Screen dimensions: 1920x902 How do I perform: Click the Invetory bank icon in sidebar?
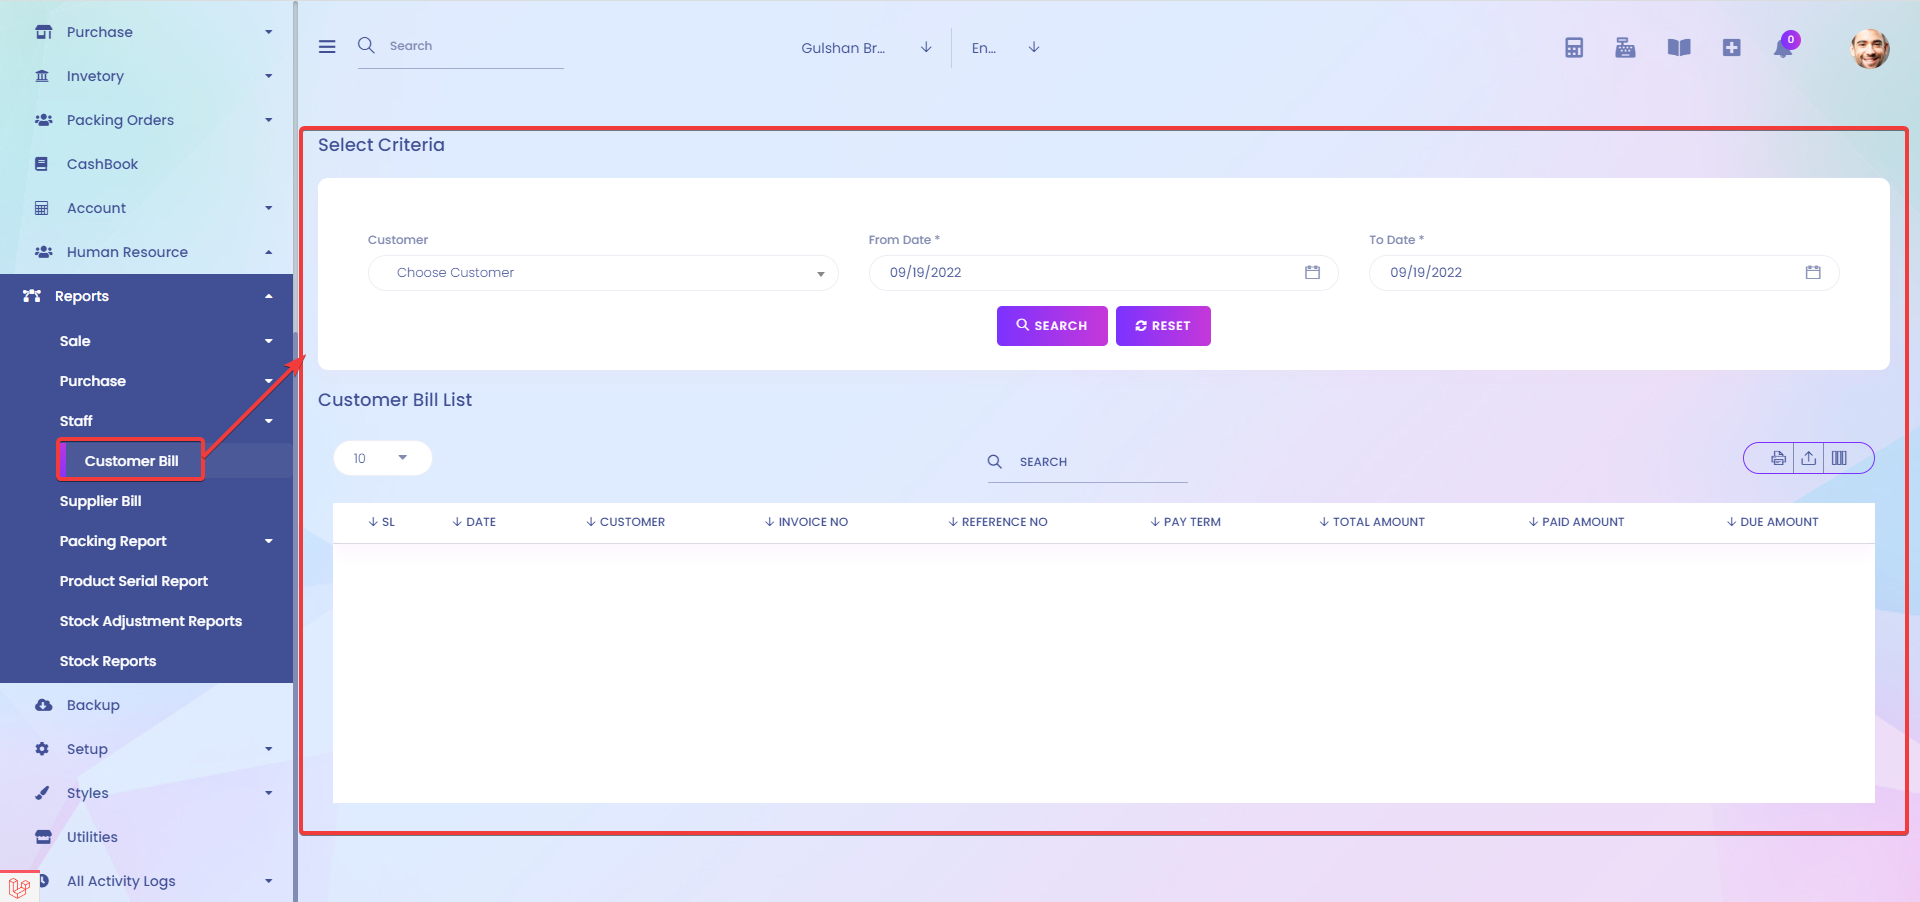coord(42,76)
